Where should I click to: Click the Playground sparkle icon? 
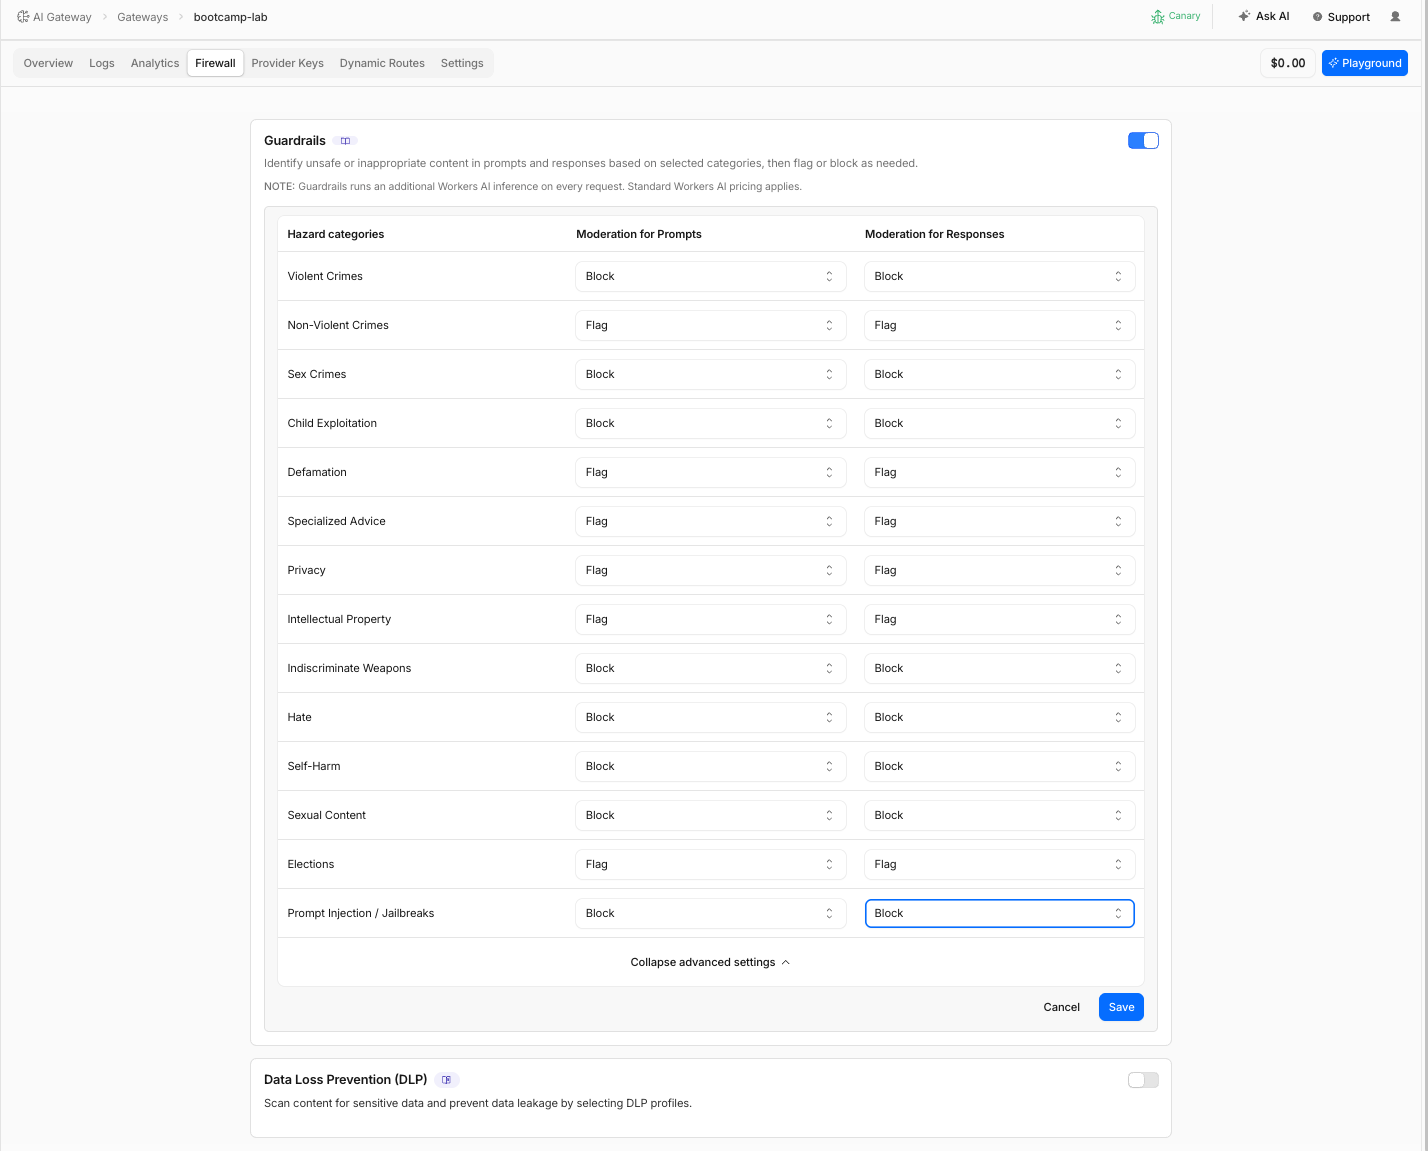click(x=1333, y=63)
